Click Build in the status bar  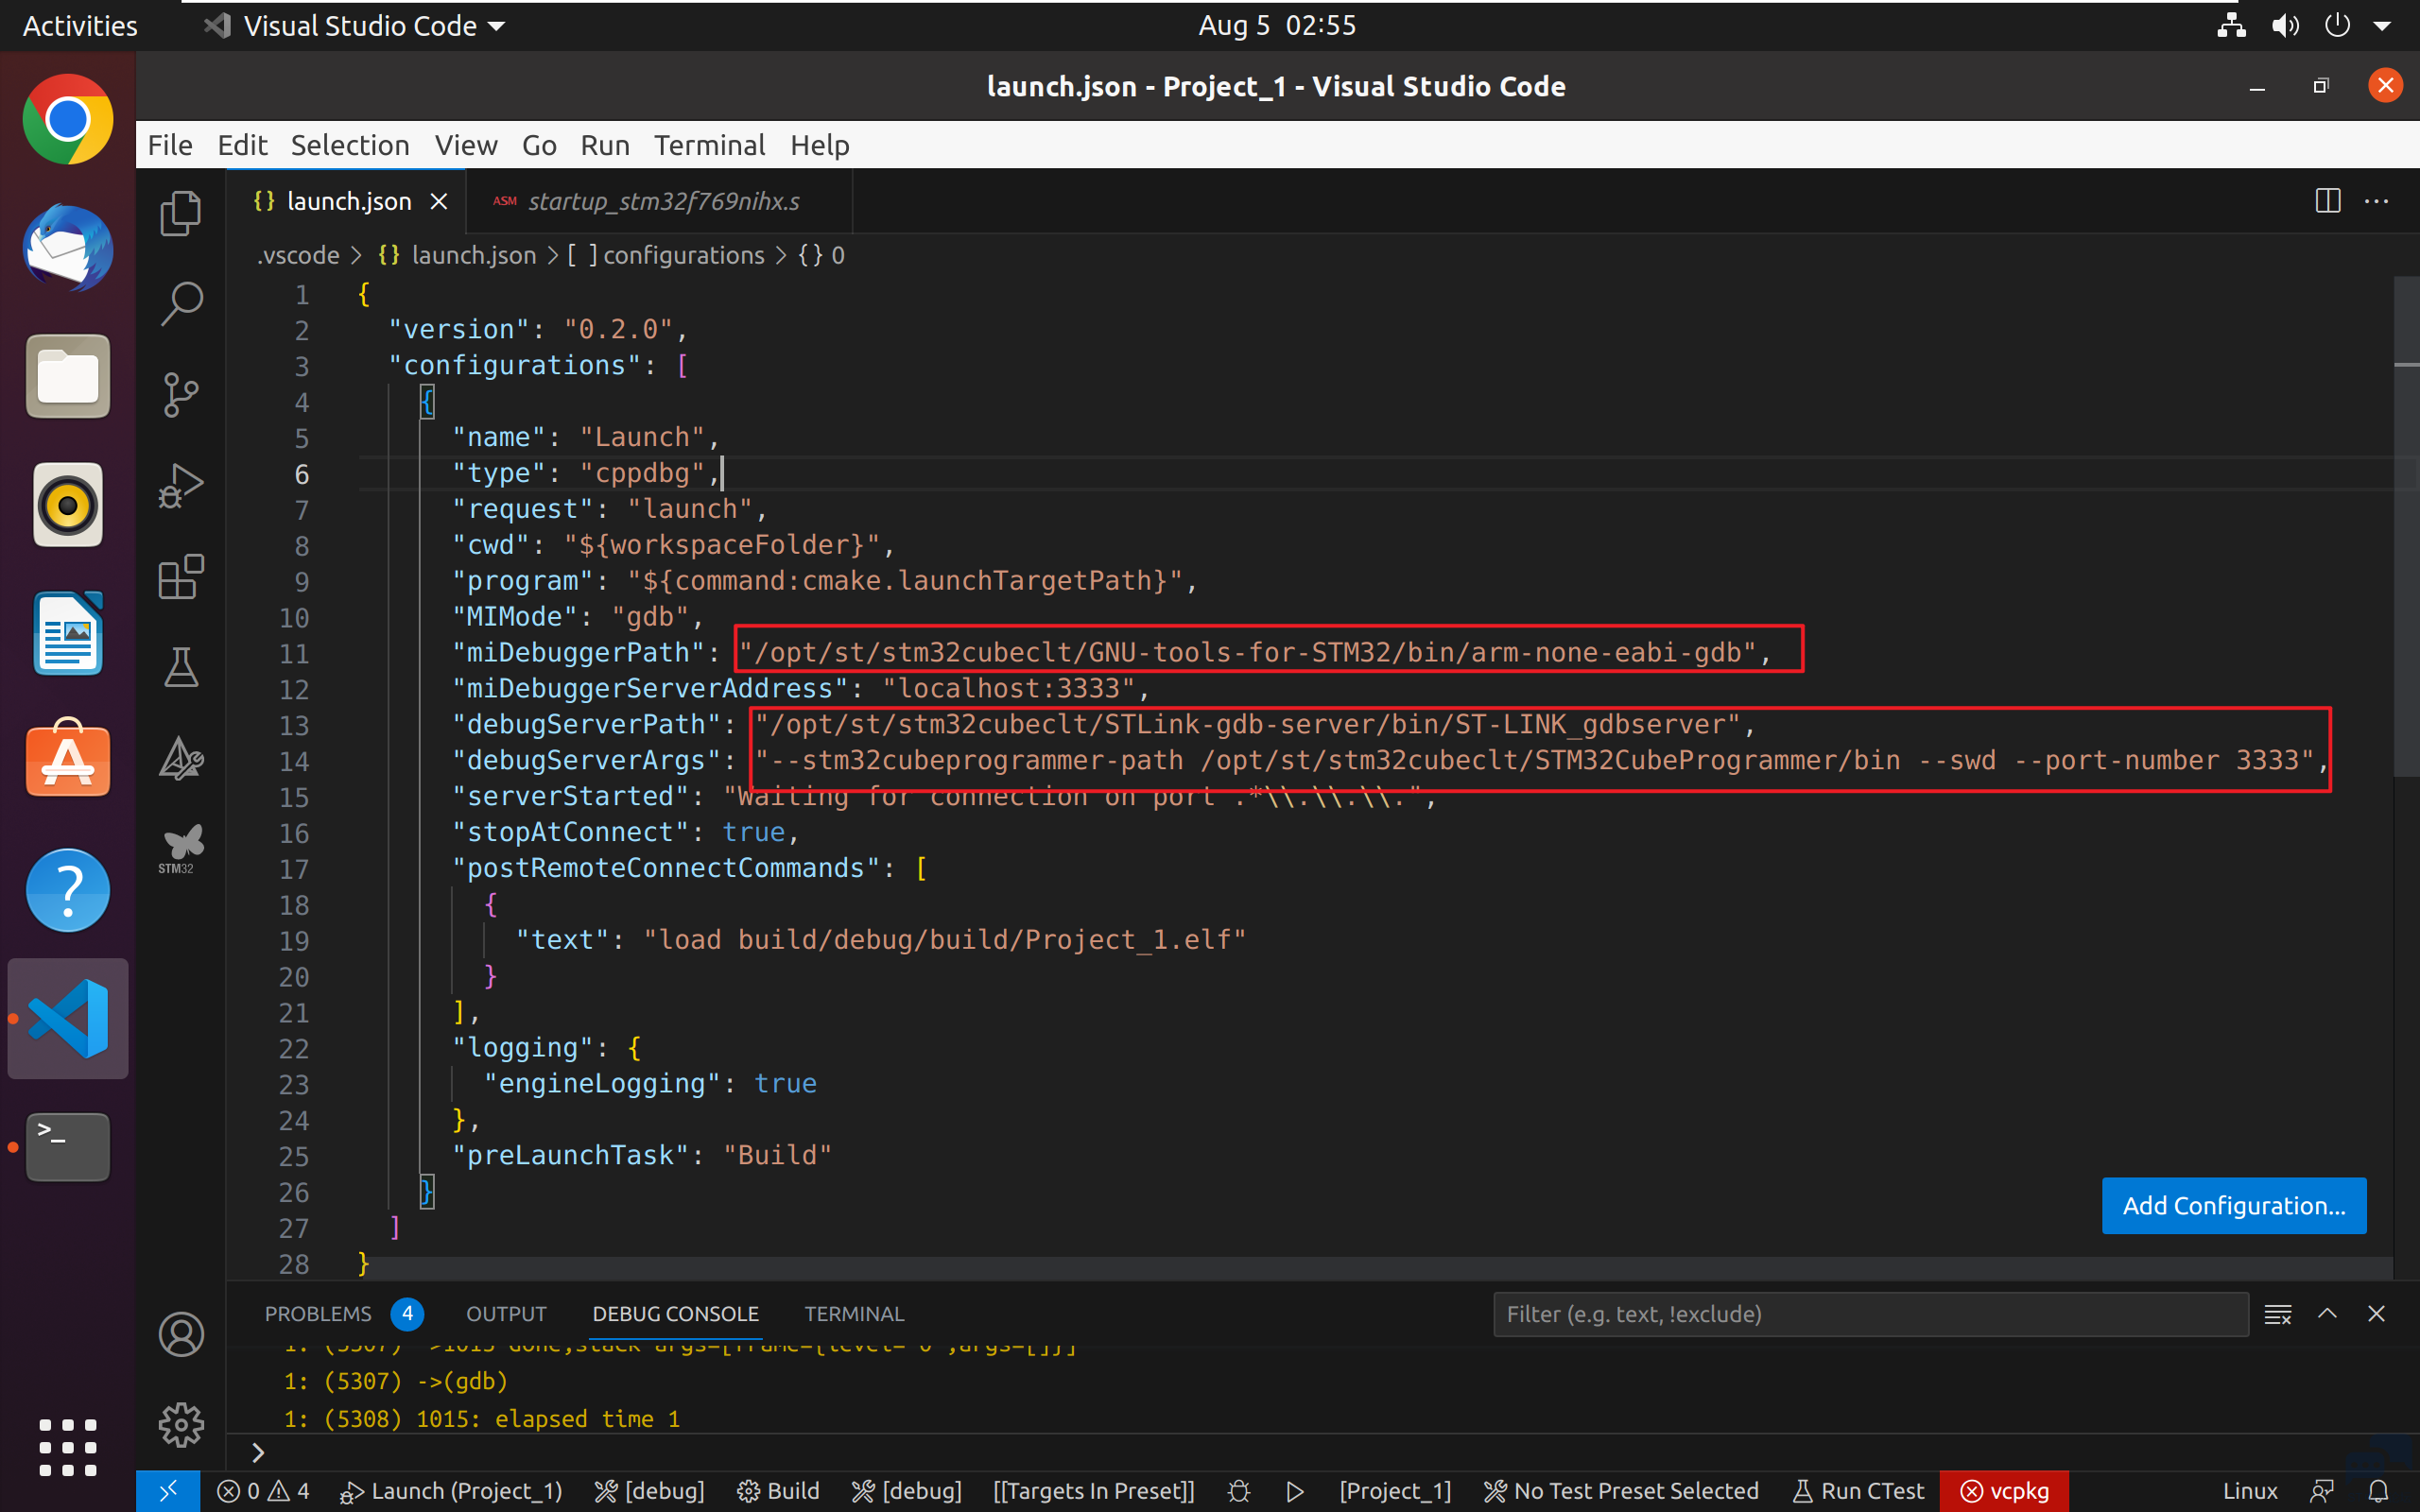tap(778, 1491)
